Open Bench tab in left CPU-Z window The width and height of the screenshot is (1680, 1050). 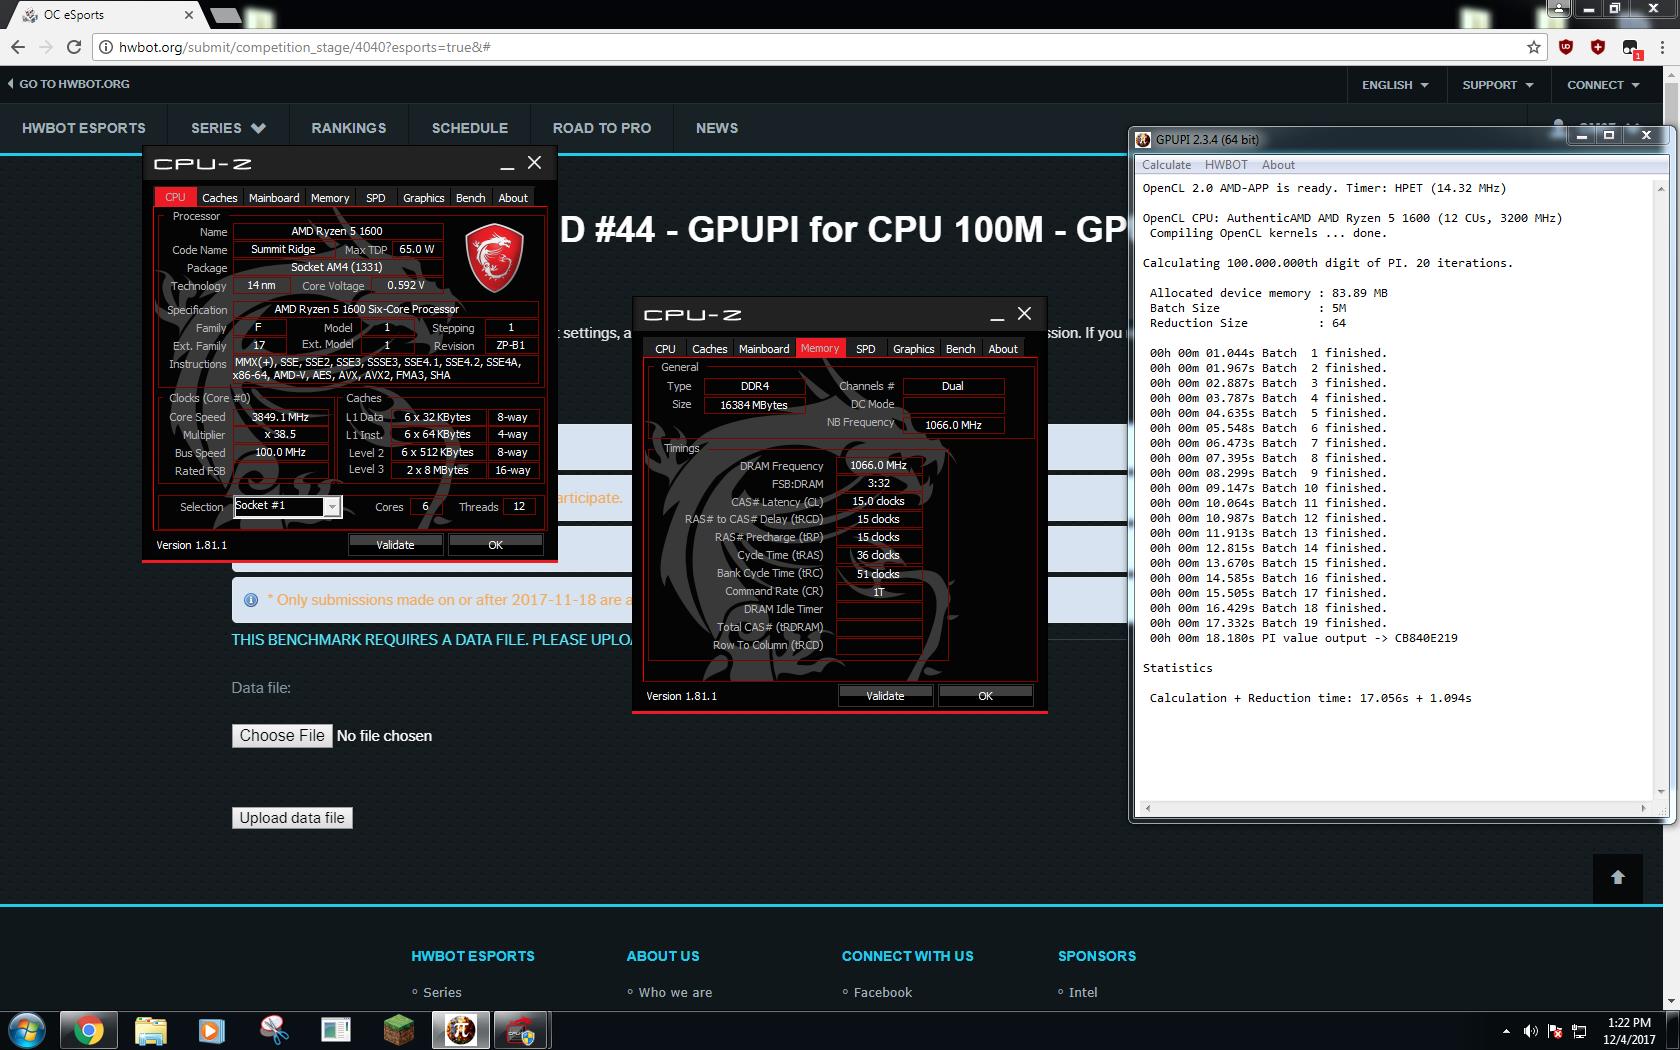470,198
